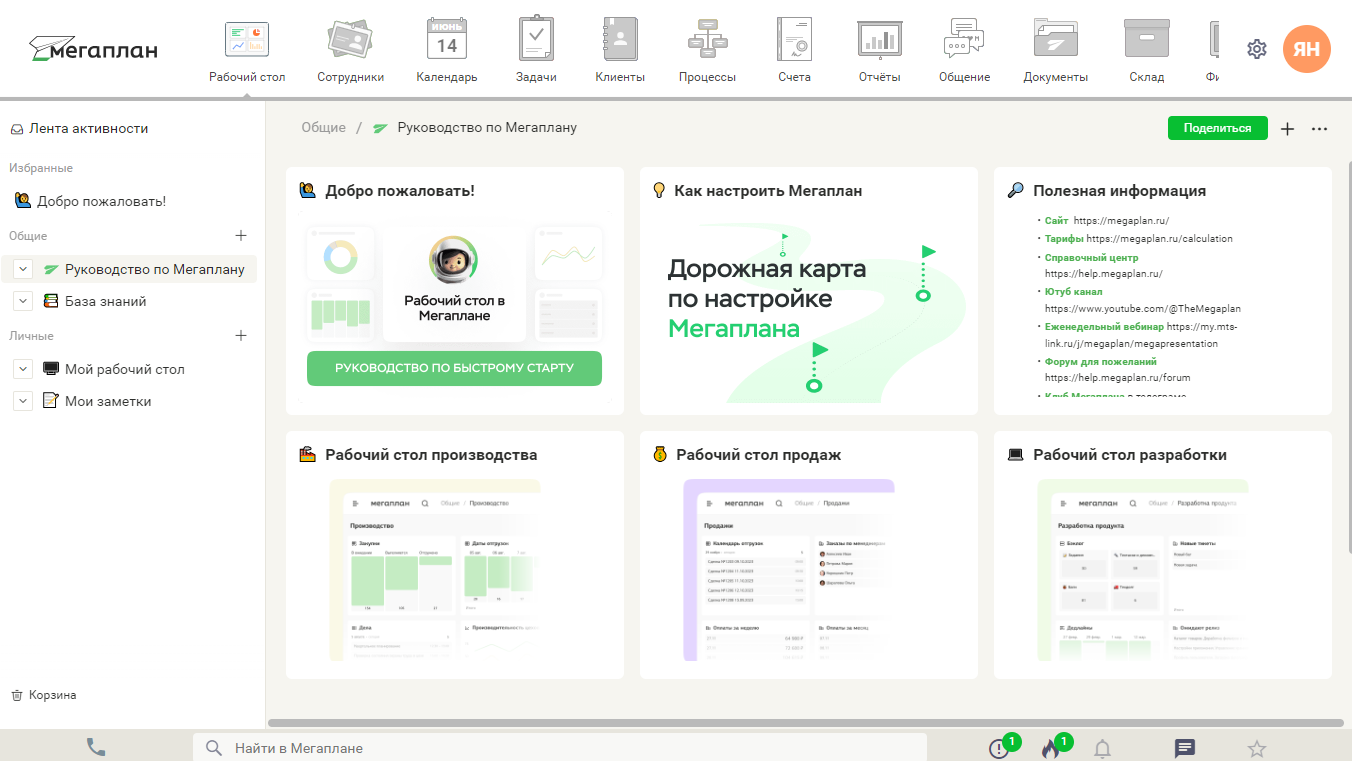Open the Отчёты module icon
The height and width of the screenshot is (761, 1352).
(880, 40)
